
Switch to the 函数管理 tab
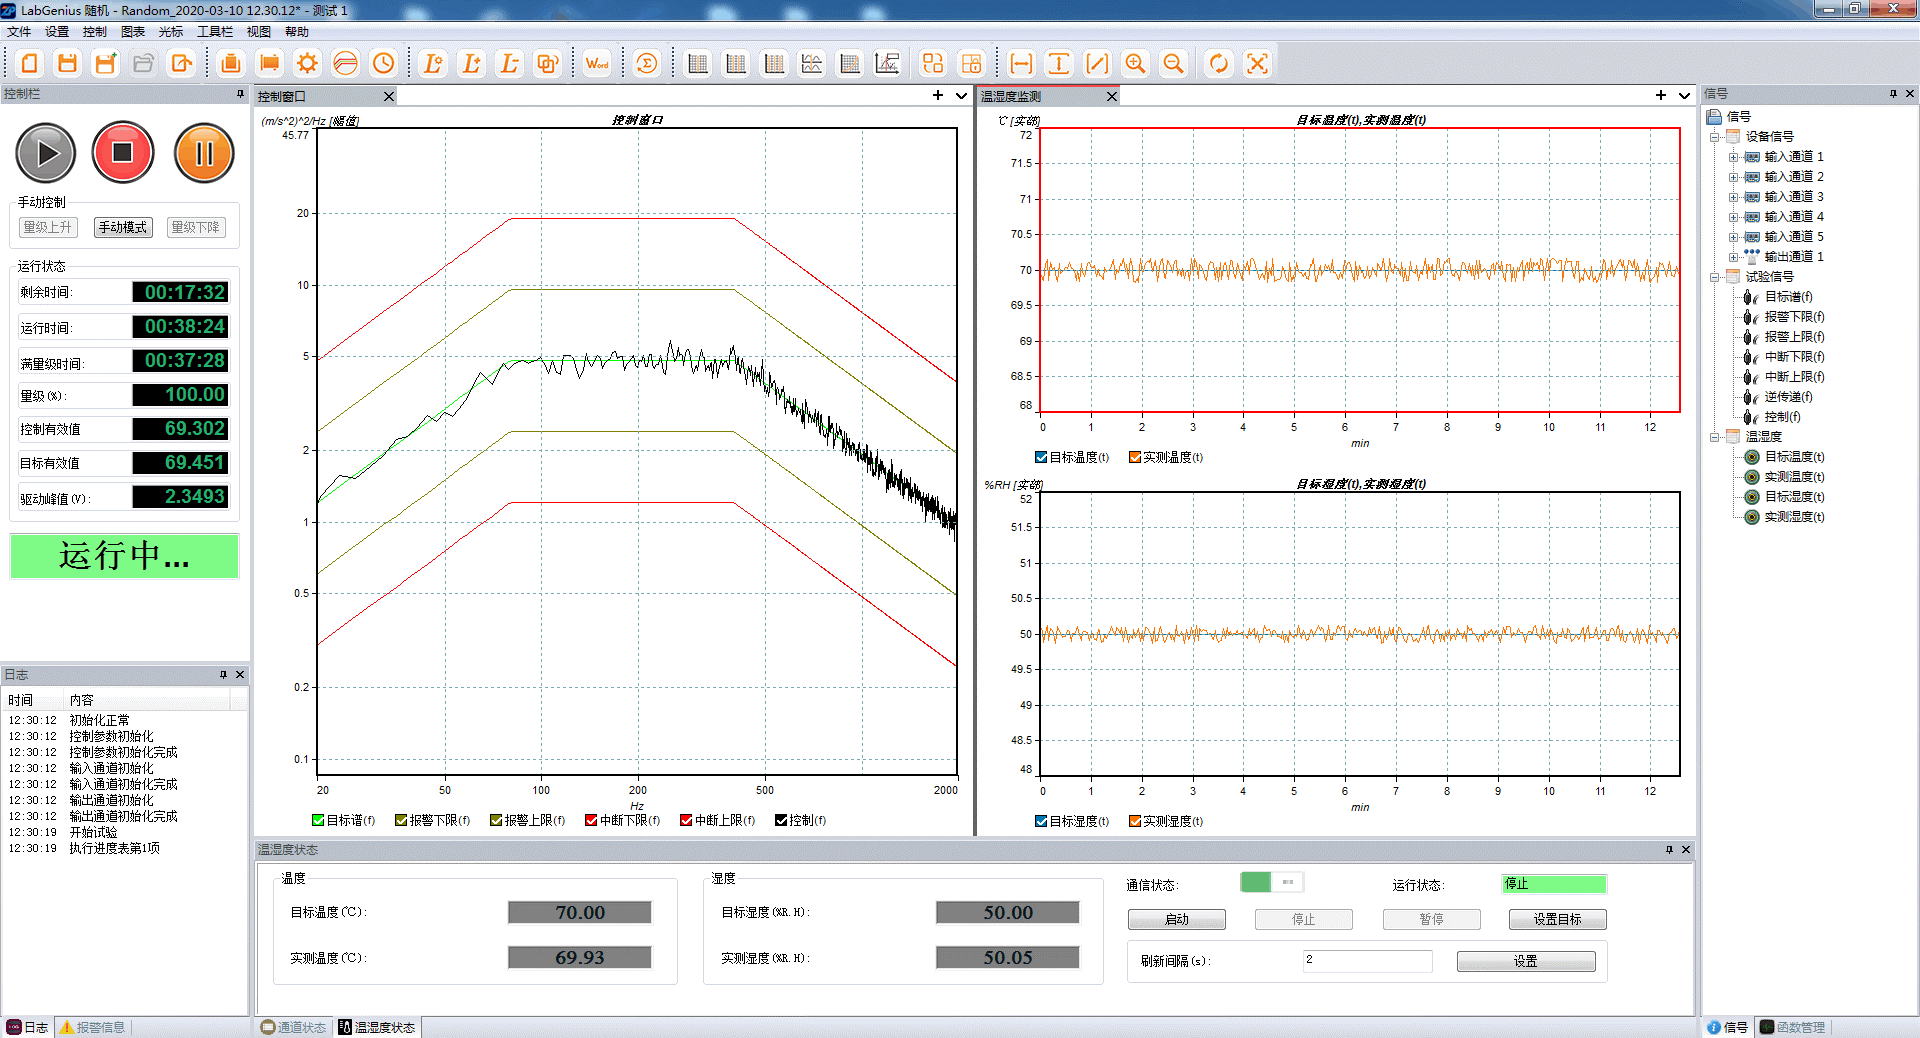tap(1793, 1027)
